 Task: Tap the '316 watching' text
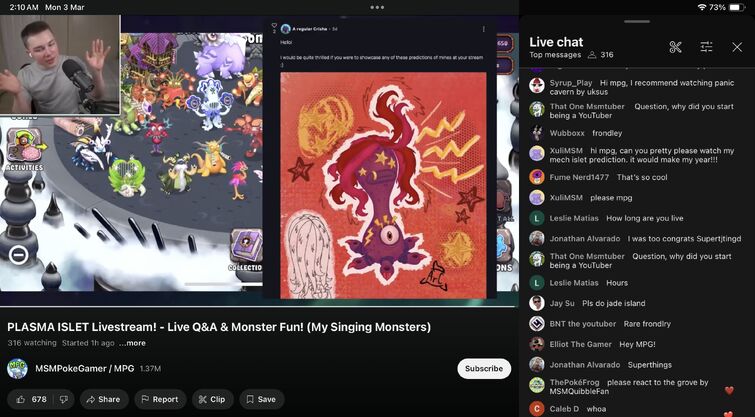(32, 343)
